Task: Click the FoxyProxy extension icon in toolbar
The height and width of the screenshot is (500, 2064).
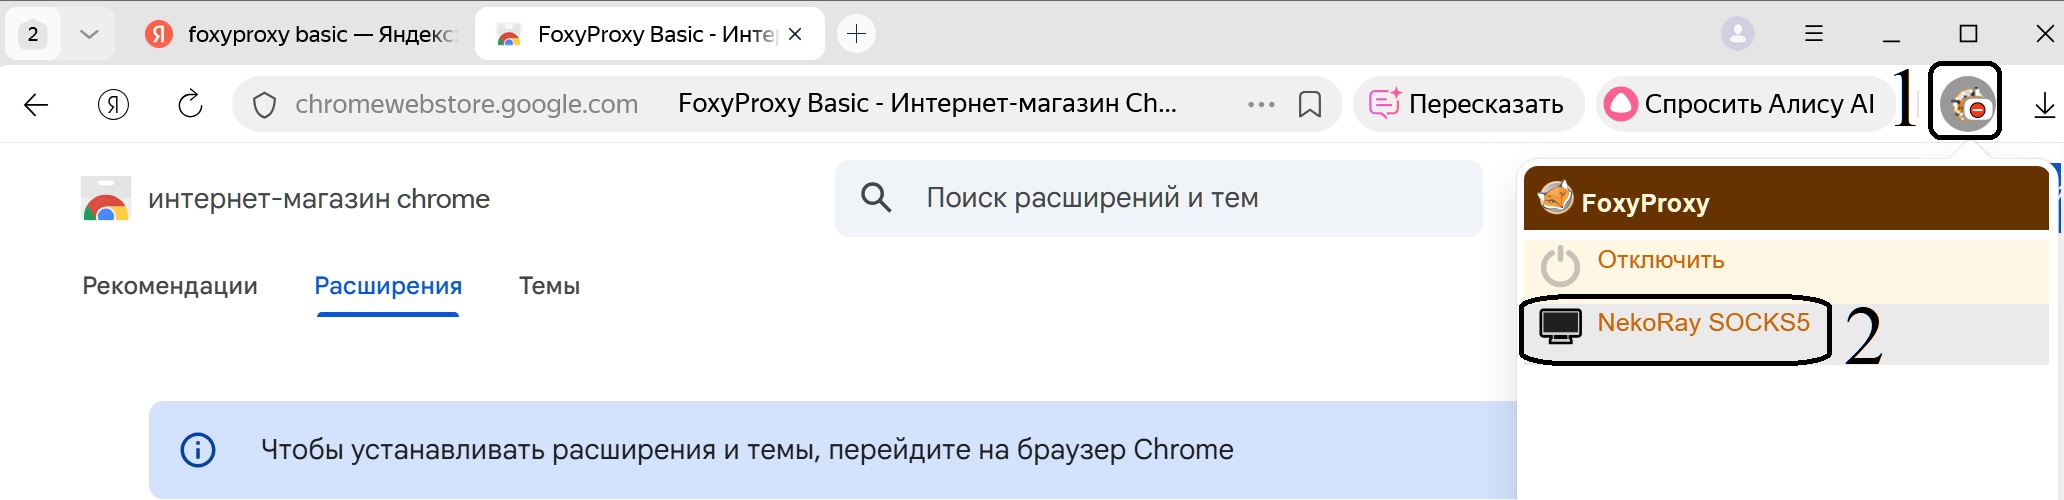Action: [x=1967, y=102]
